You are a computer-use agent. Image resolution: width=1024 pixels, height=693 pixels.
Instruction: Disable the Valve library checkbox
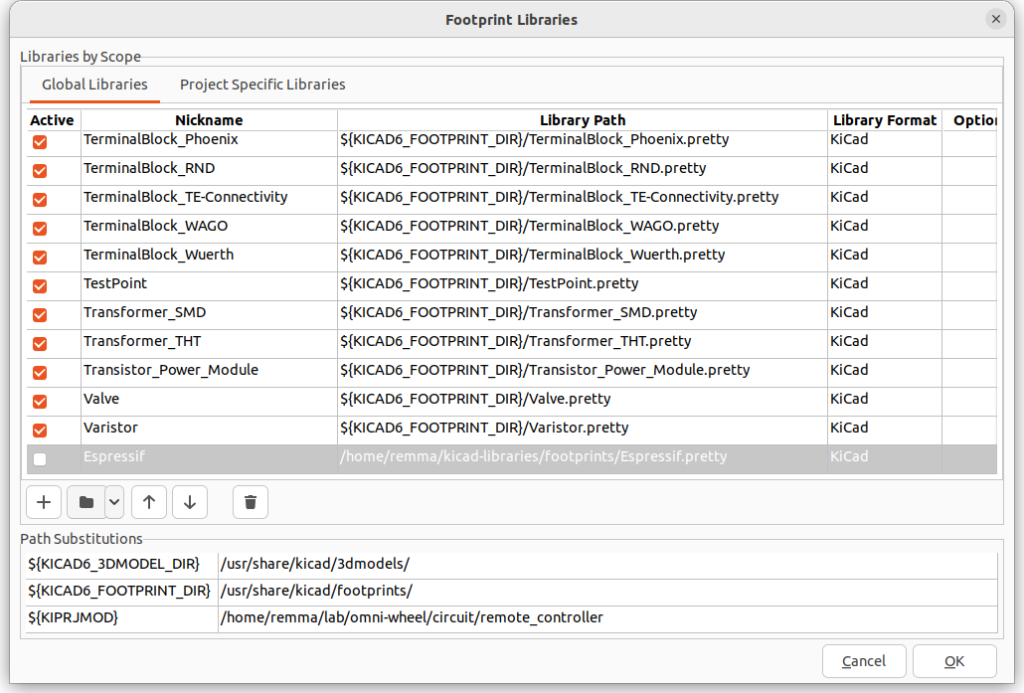click(40, 401)
